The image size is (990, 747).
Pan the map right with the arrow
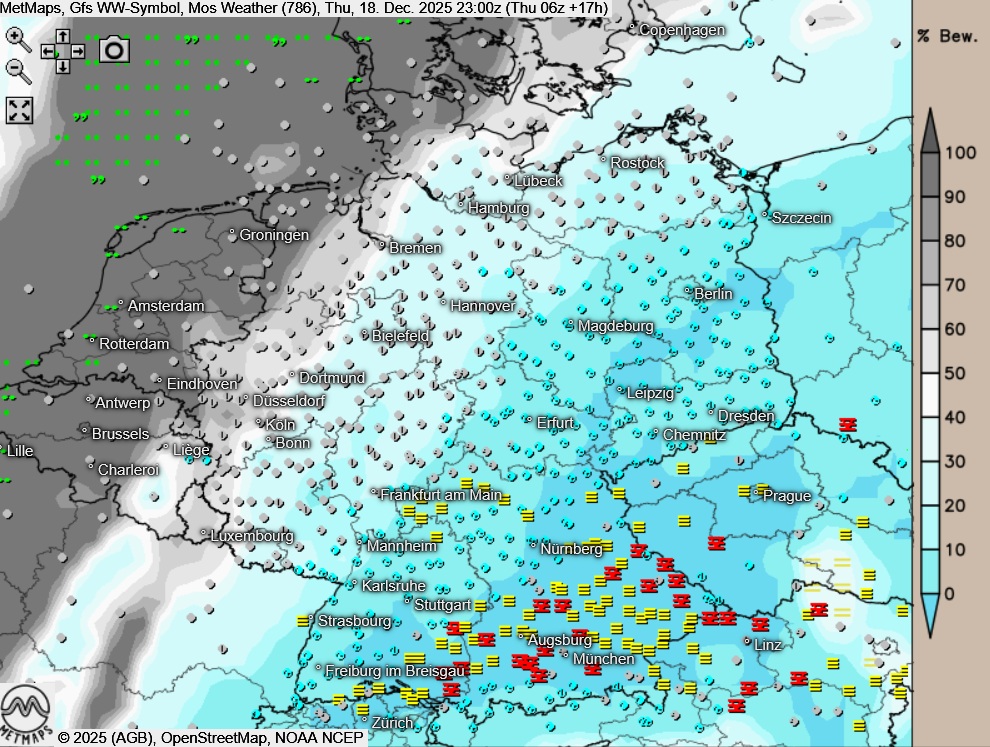click(x=78, y=51)
